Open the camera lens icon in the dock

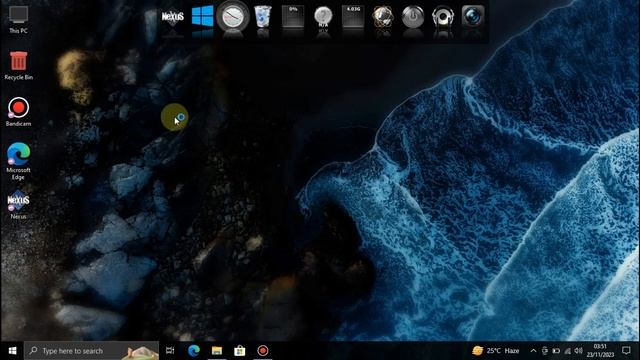pos(473,16)
